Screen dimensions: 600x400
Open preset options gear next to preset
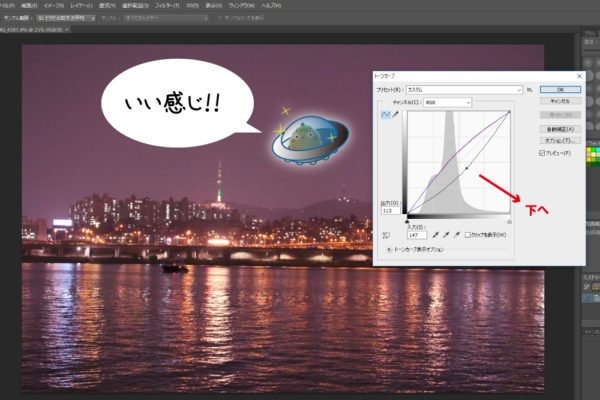(530, 89)
